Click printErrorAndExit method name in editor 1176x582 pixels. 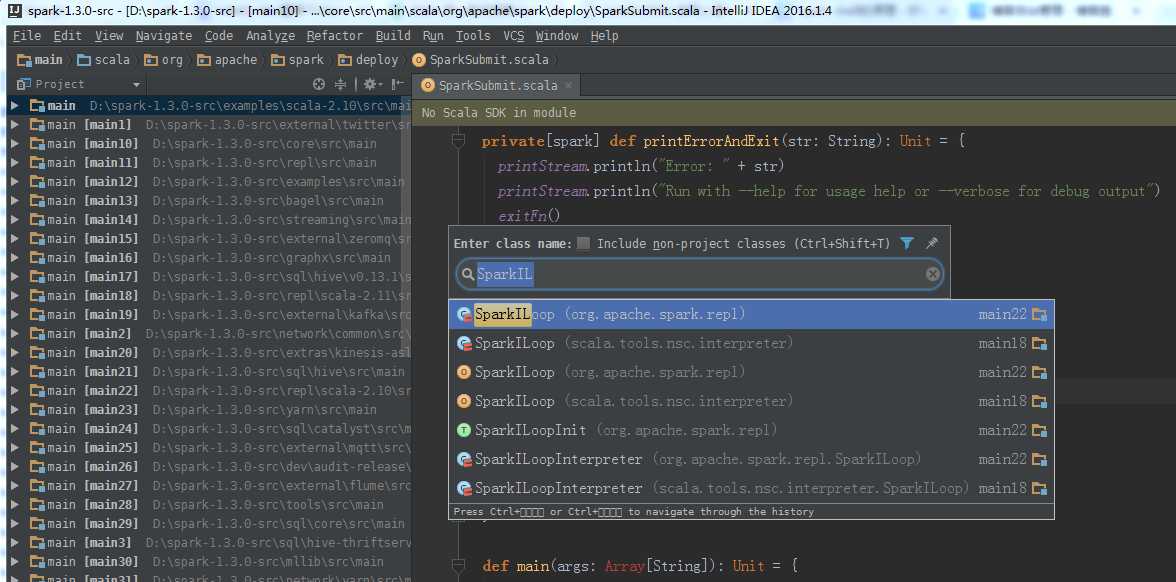(712, 141)
